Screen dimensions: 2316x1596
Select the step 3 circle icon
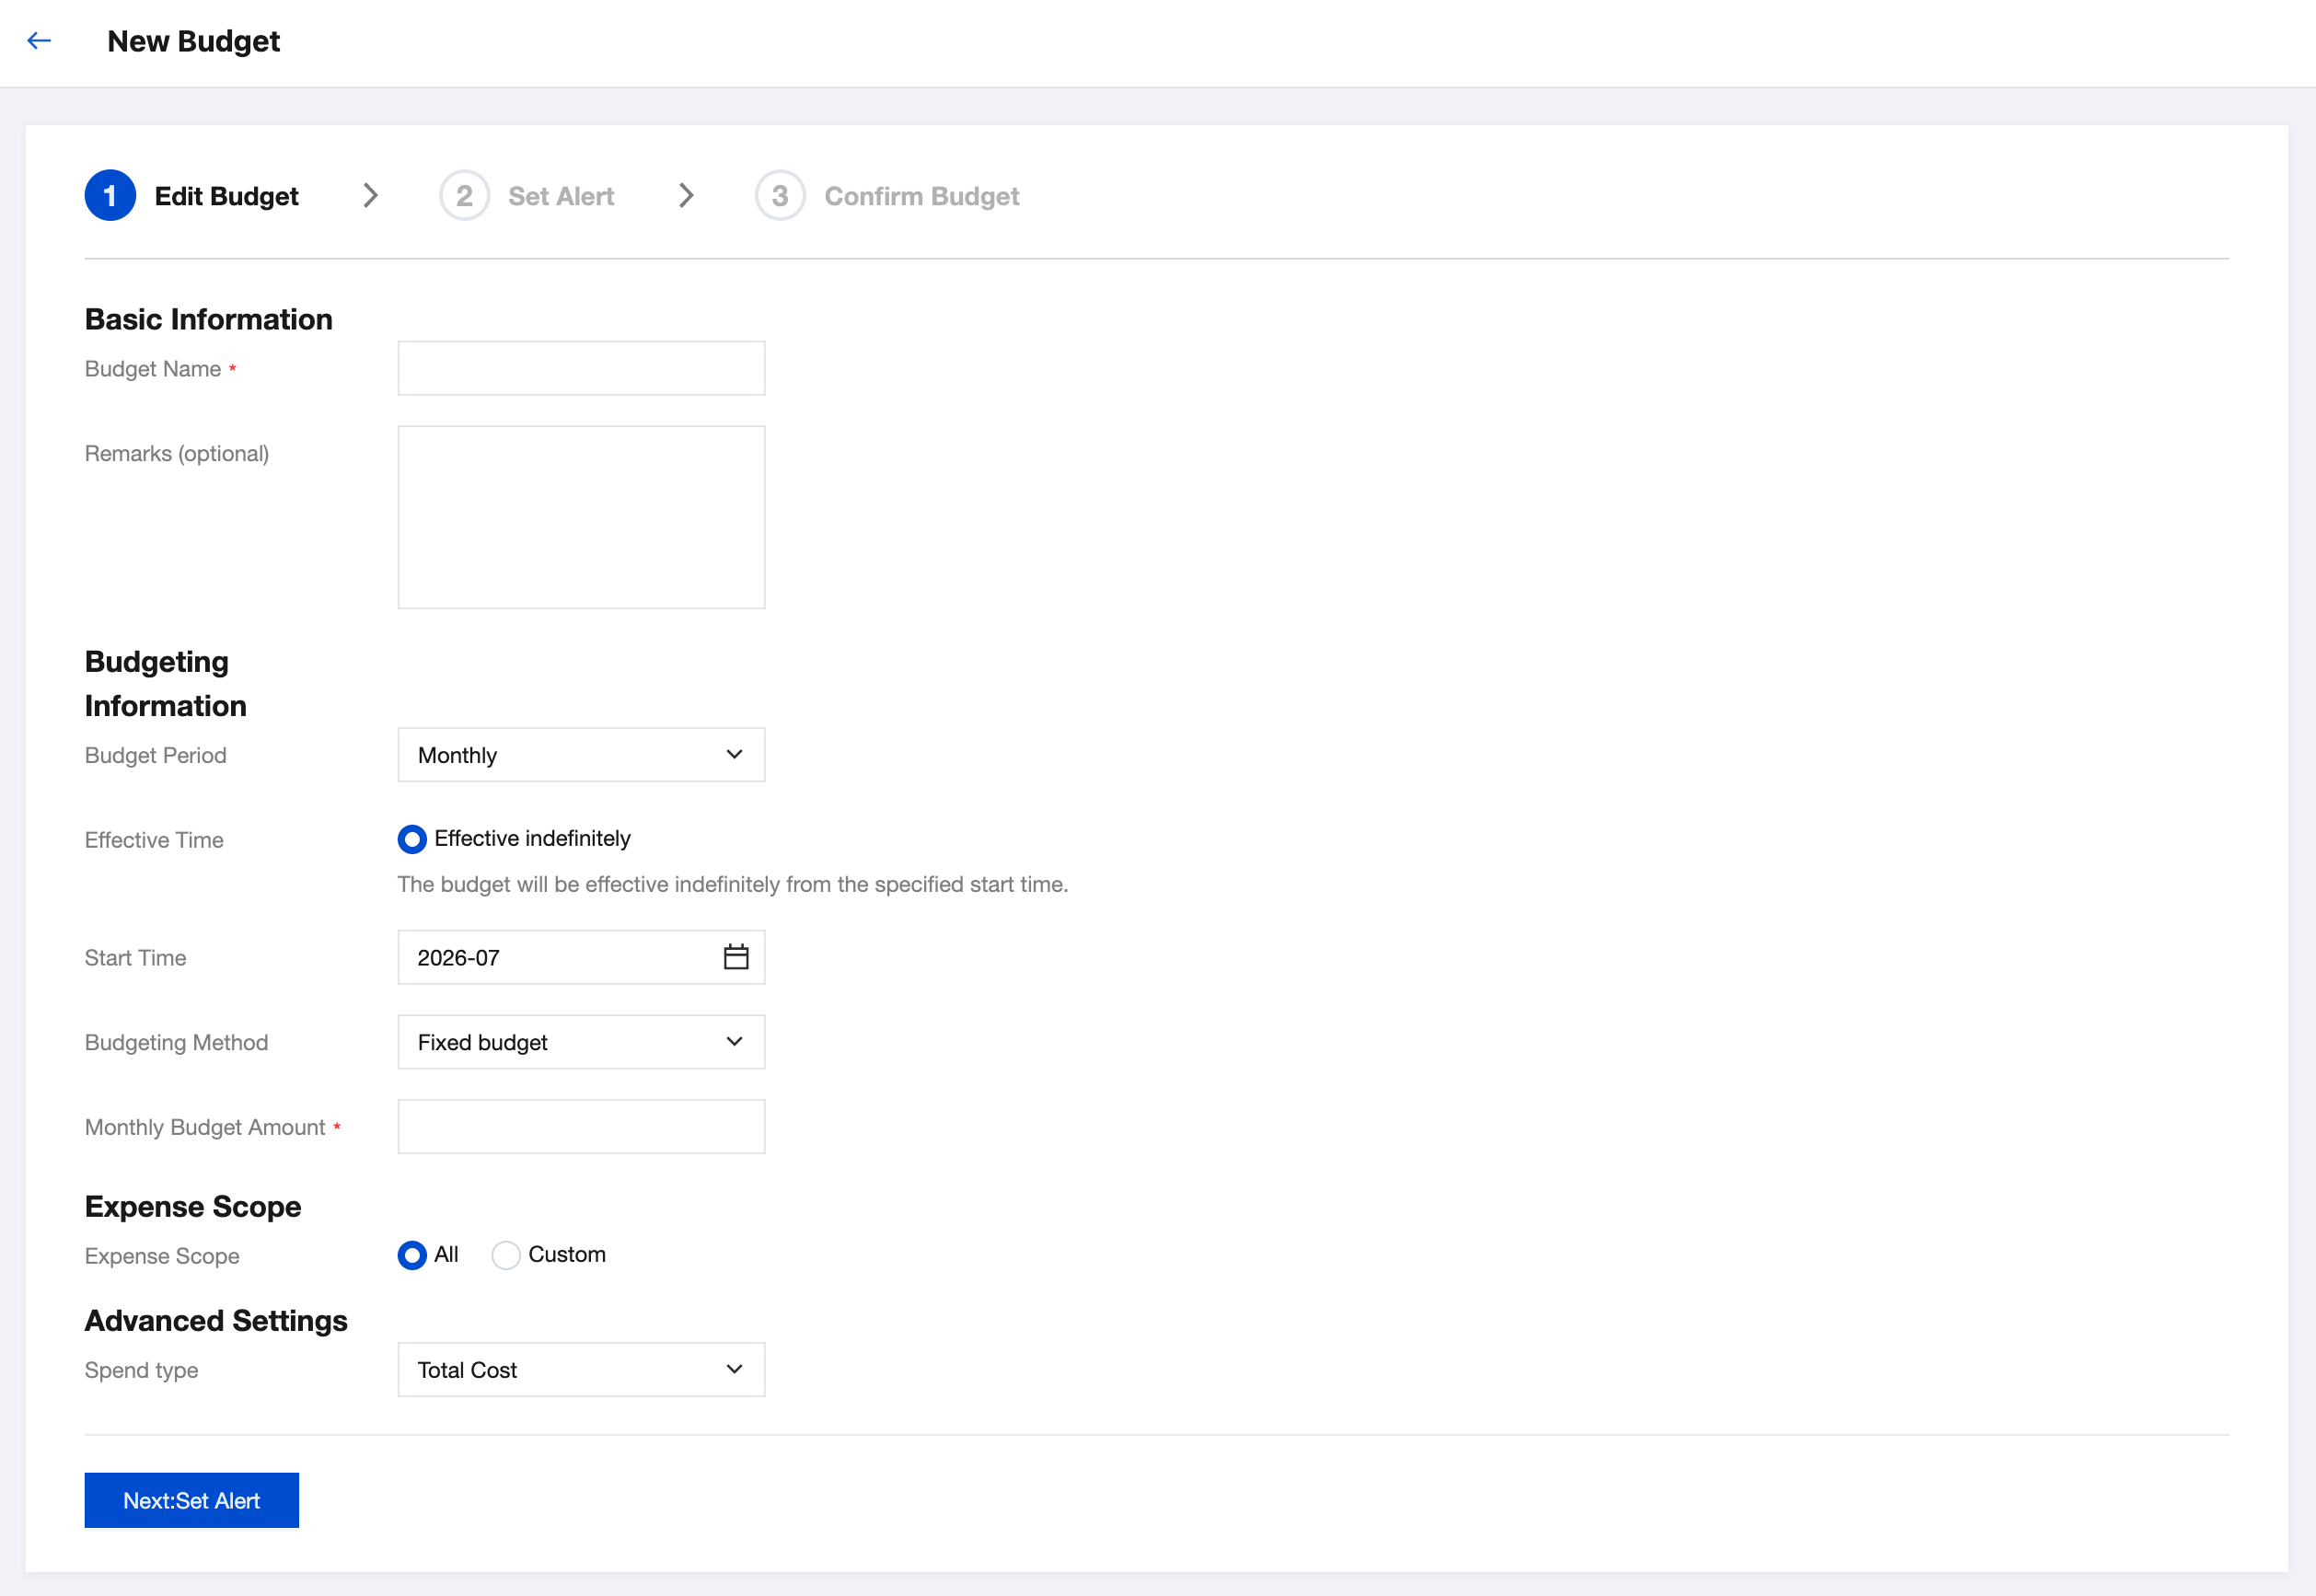click(780, 196)
